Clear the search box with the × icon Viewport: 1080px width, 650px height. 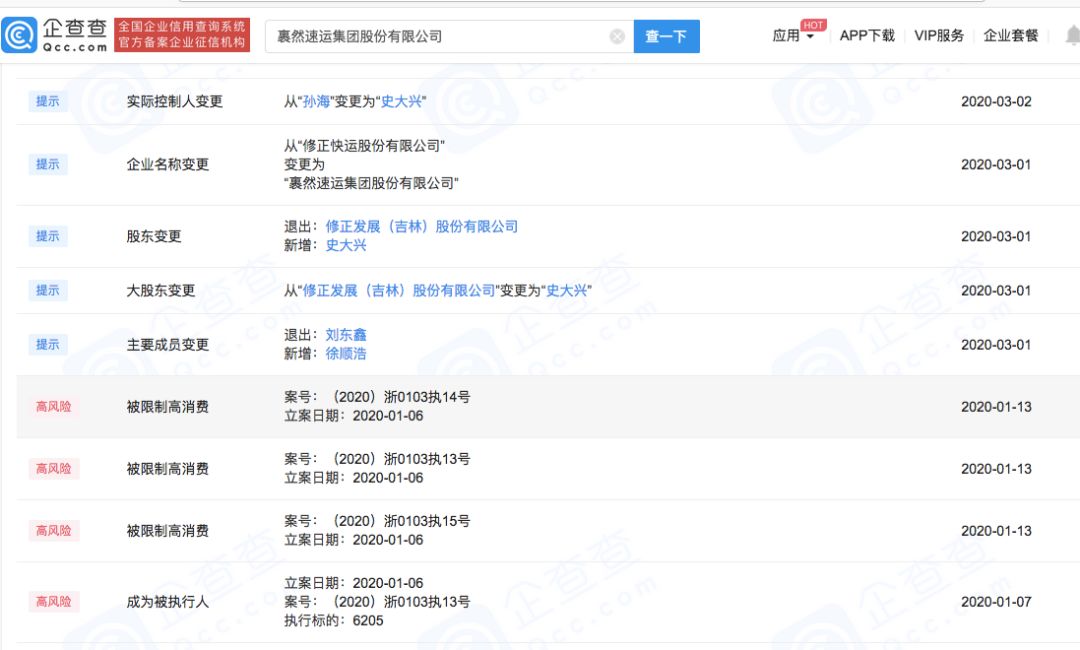(x=617, y=35)
